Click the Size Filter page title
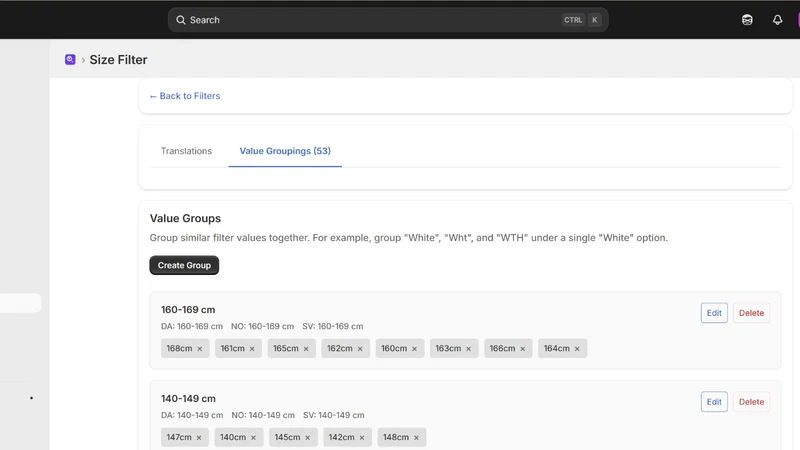800x450 pixels. click(x=118, y=60)
